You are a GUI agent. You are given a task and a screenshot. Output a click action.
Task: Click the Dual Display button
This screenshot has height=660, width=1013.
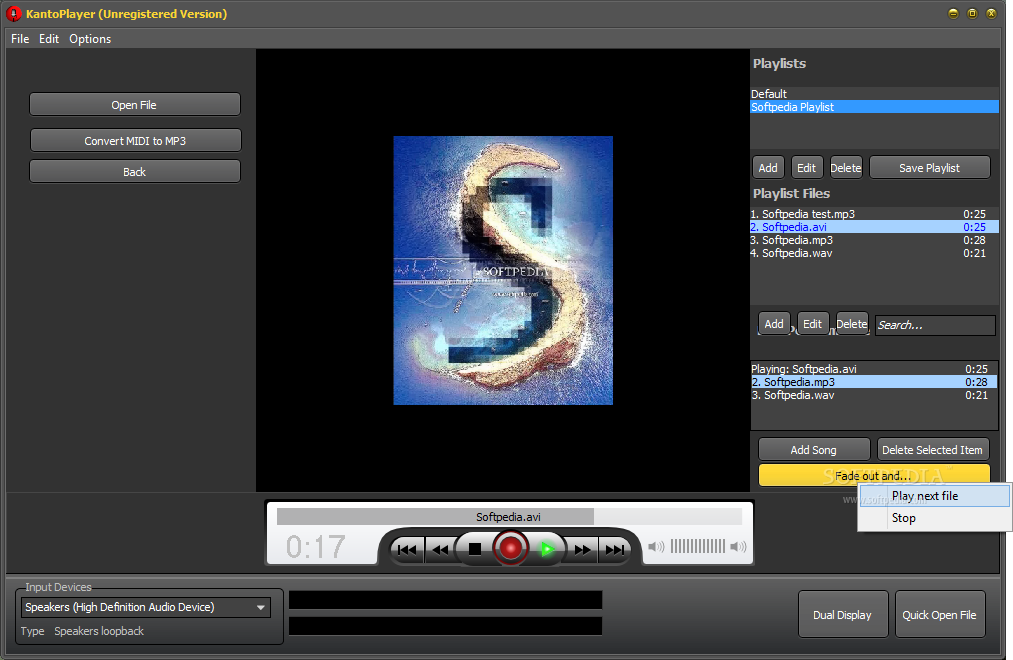click(x=842, y=614)
